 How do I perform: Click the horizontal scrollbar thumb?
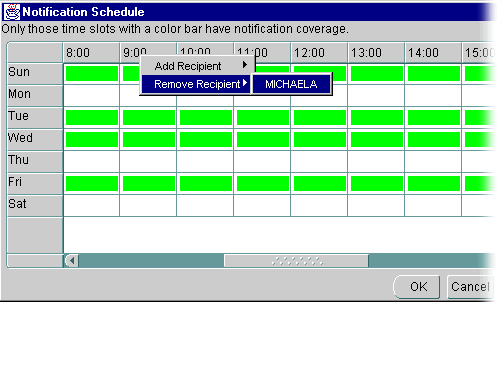pos(296,261)
